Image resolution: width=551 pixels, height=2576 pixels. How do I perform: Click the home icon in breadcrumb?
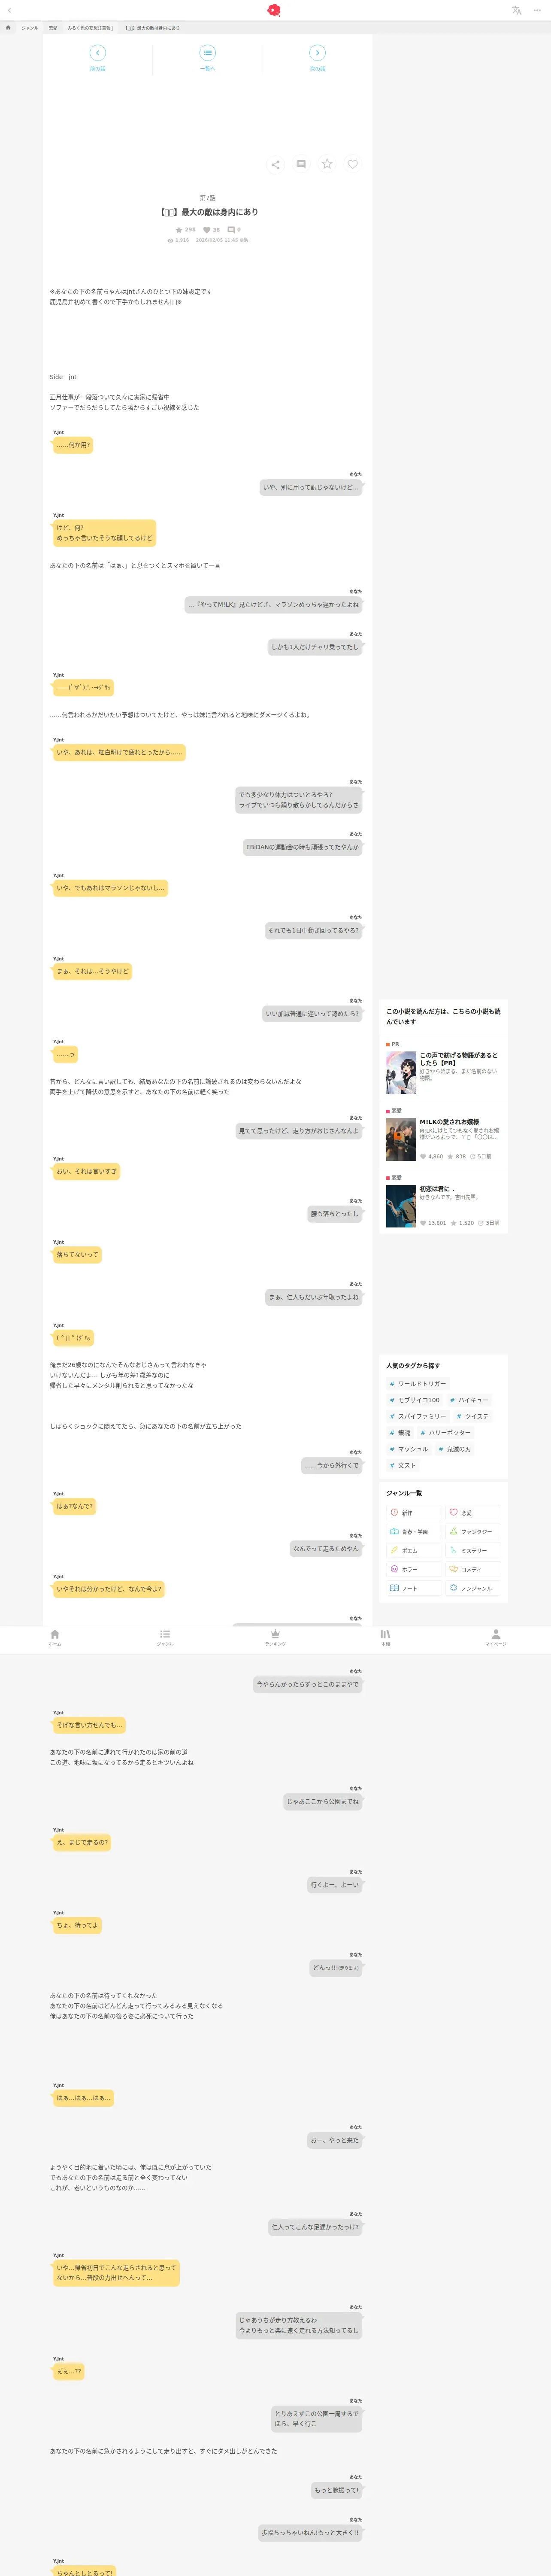[8, 28]
